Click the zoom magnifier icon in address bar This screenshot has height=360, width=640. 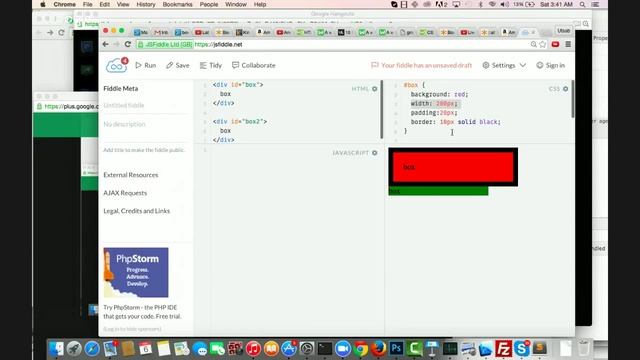click(533, 44)
